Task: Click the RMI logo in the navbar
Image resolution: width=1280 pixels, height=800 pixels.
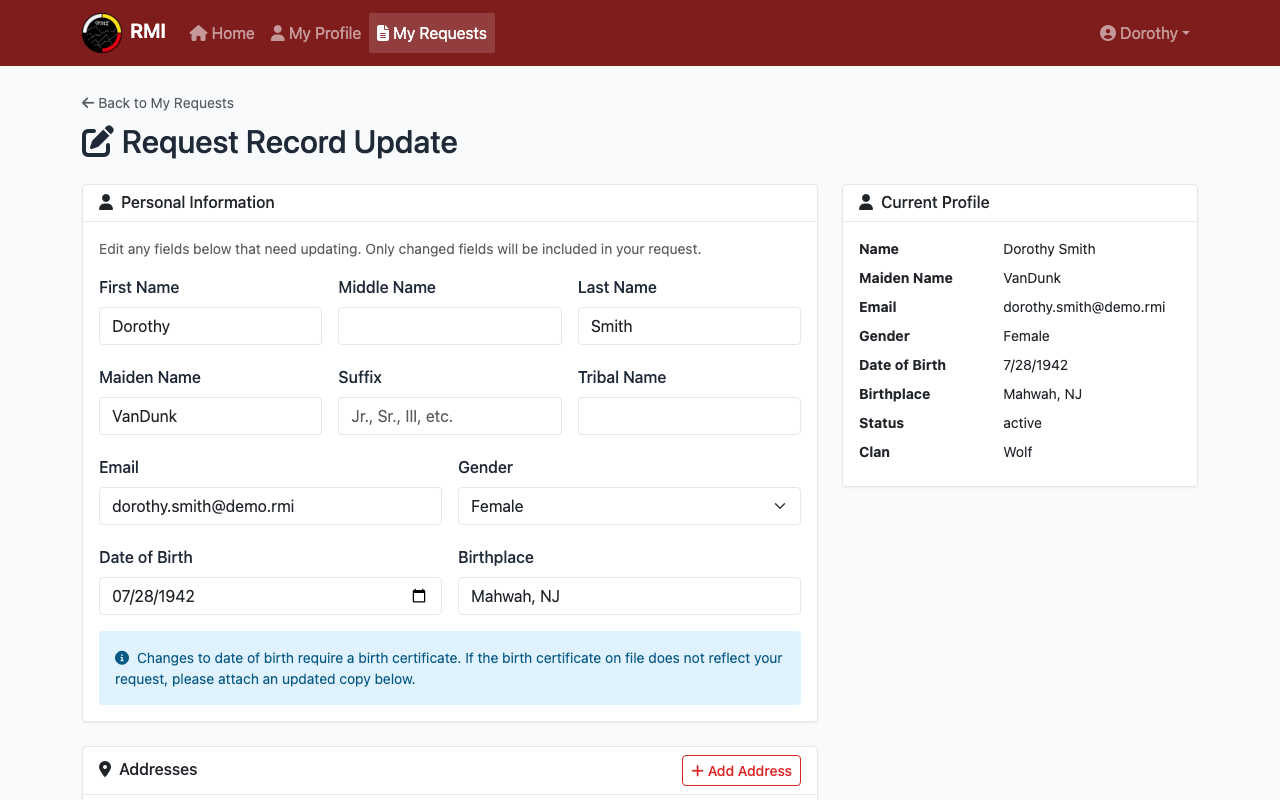Action: pos(100,32)
